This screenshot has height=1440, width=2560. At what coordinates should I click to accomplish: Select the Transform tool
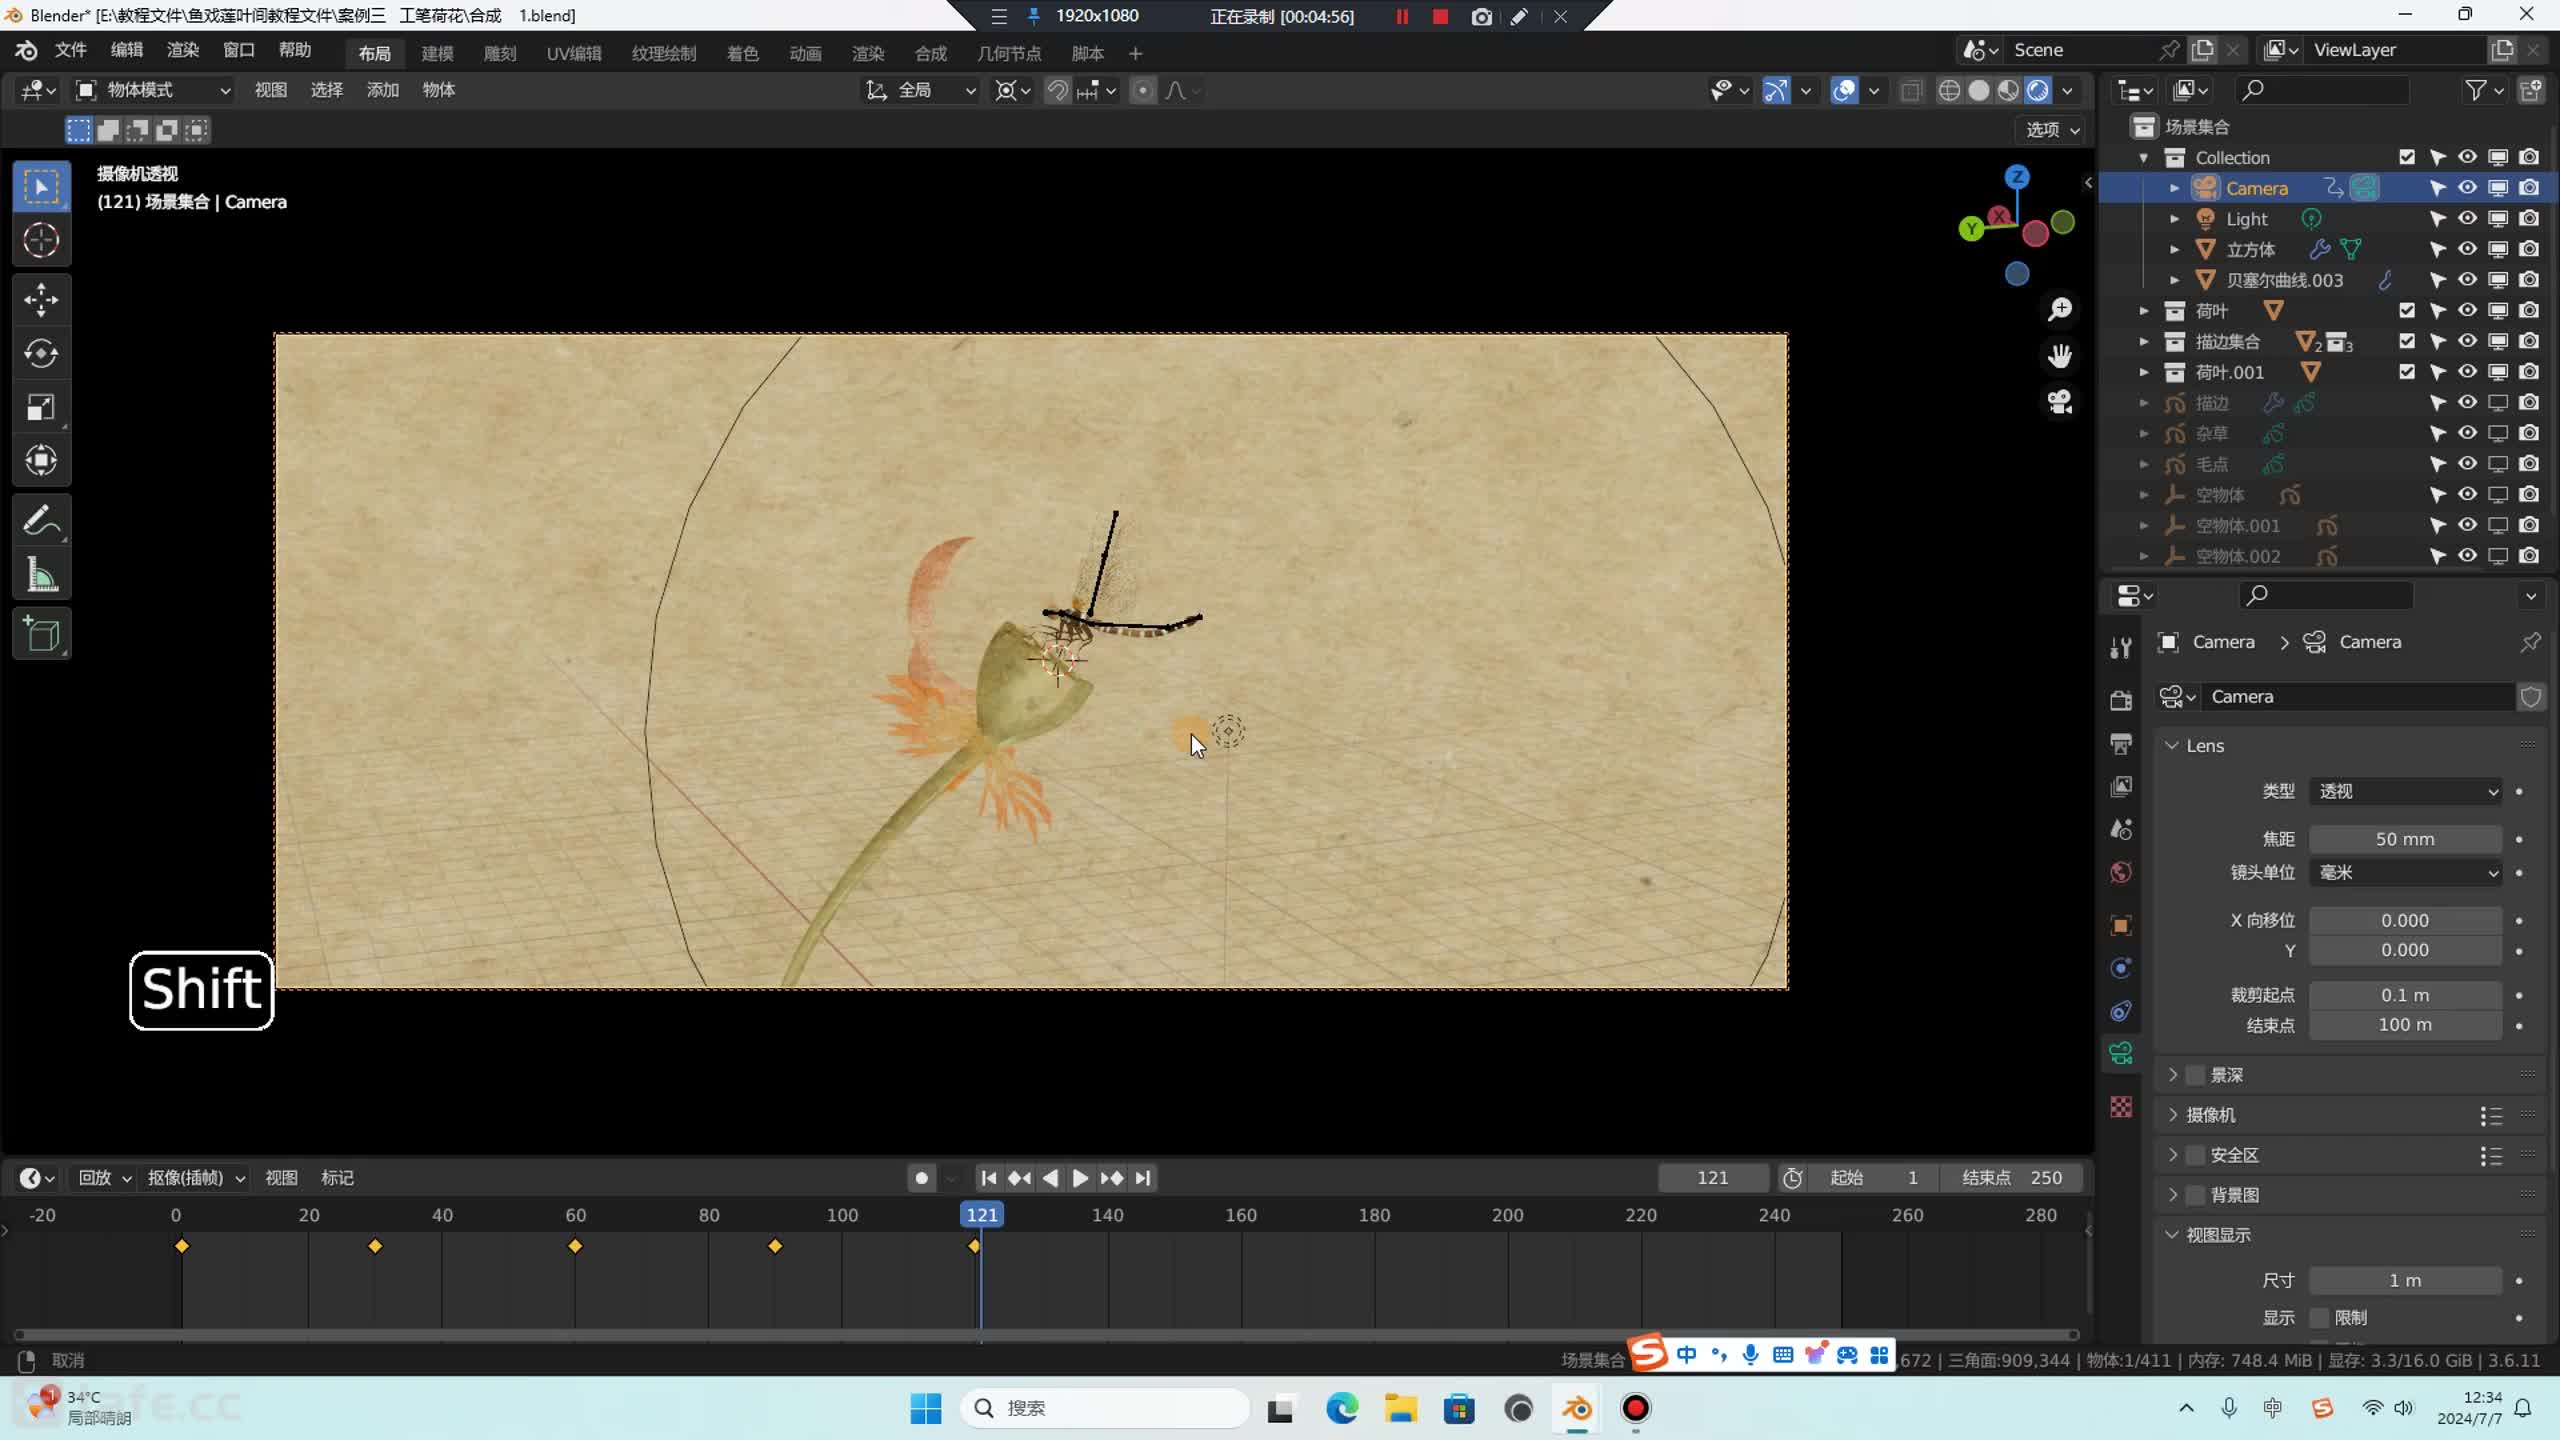click(x=41, y=461)
